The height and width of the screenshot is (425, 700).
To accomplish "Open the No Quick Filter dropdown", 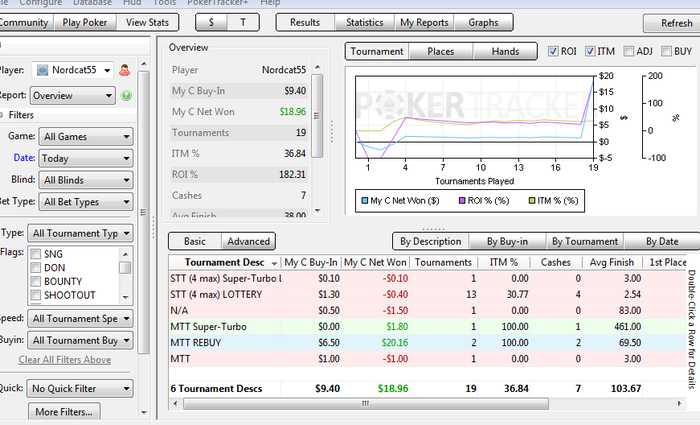I will coord(80,388).
